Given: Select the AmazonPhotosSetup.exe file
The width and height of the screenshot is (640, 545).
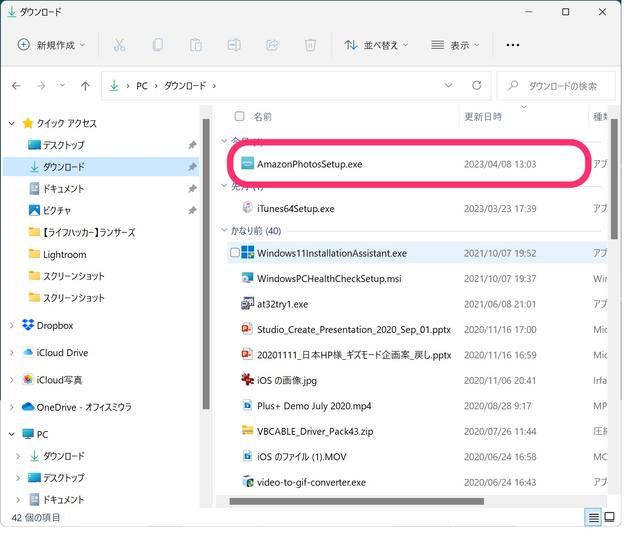Looking at the screenshot, I should pos(309,163).
